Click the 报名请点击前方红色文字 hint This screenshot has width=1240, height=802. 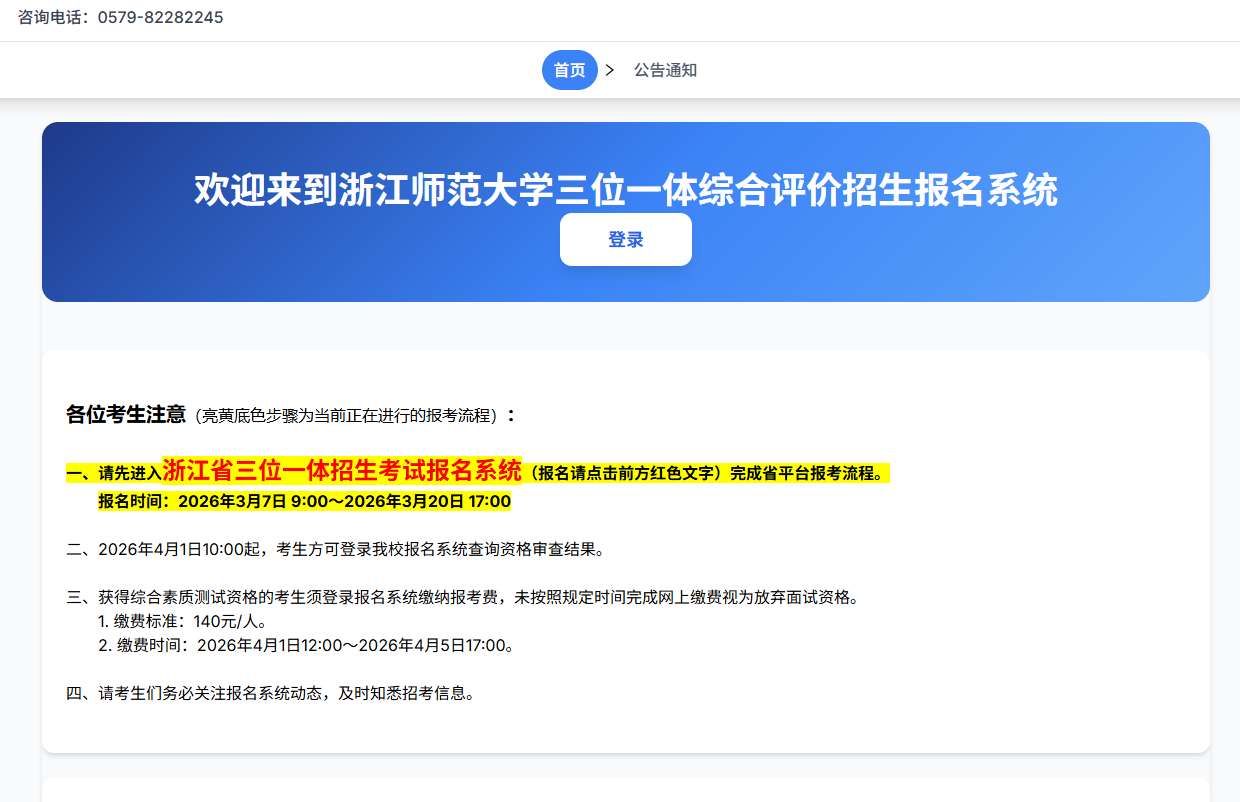[x=626, y=474]
